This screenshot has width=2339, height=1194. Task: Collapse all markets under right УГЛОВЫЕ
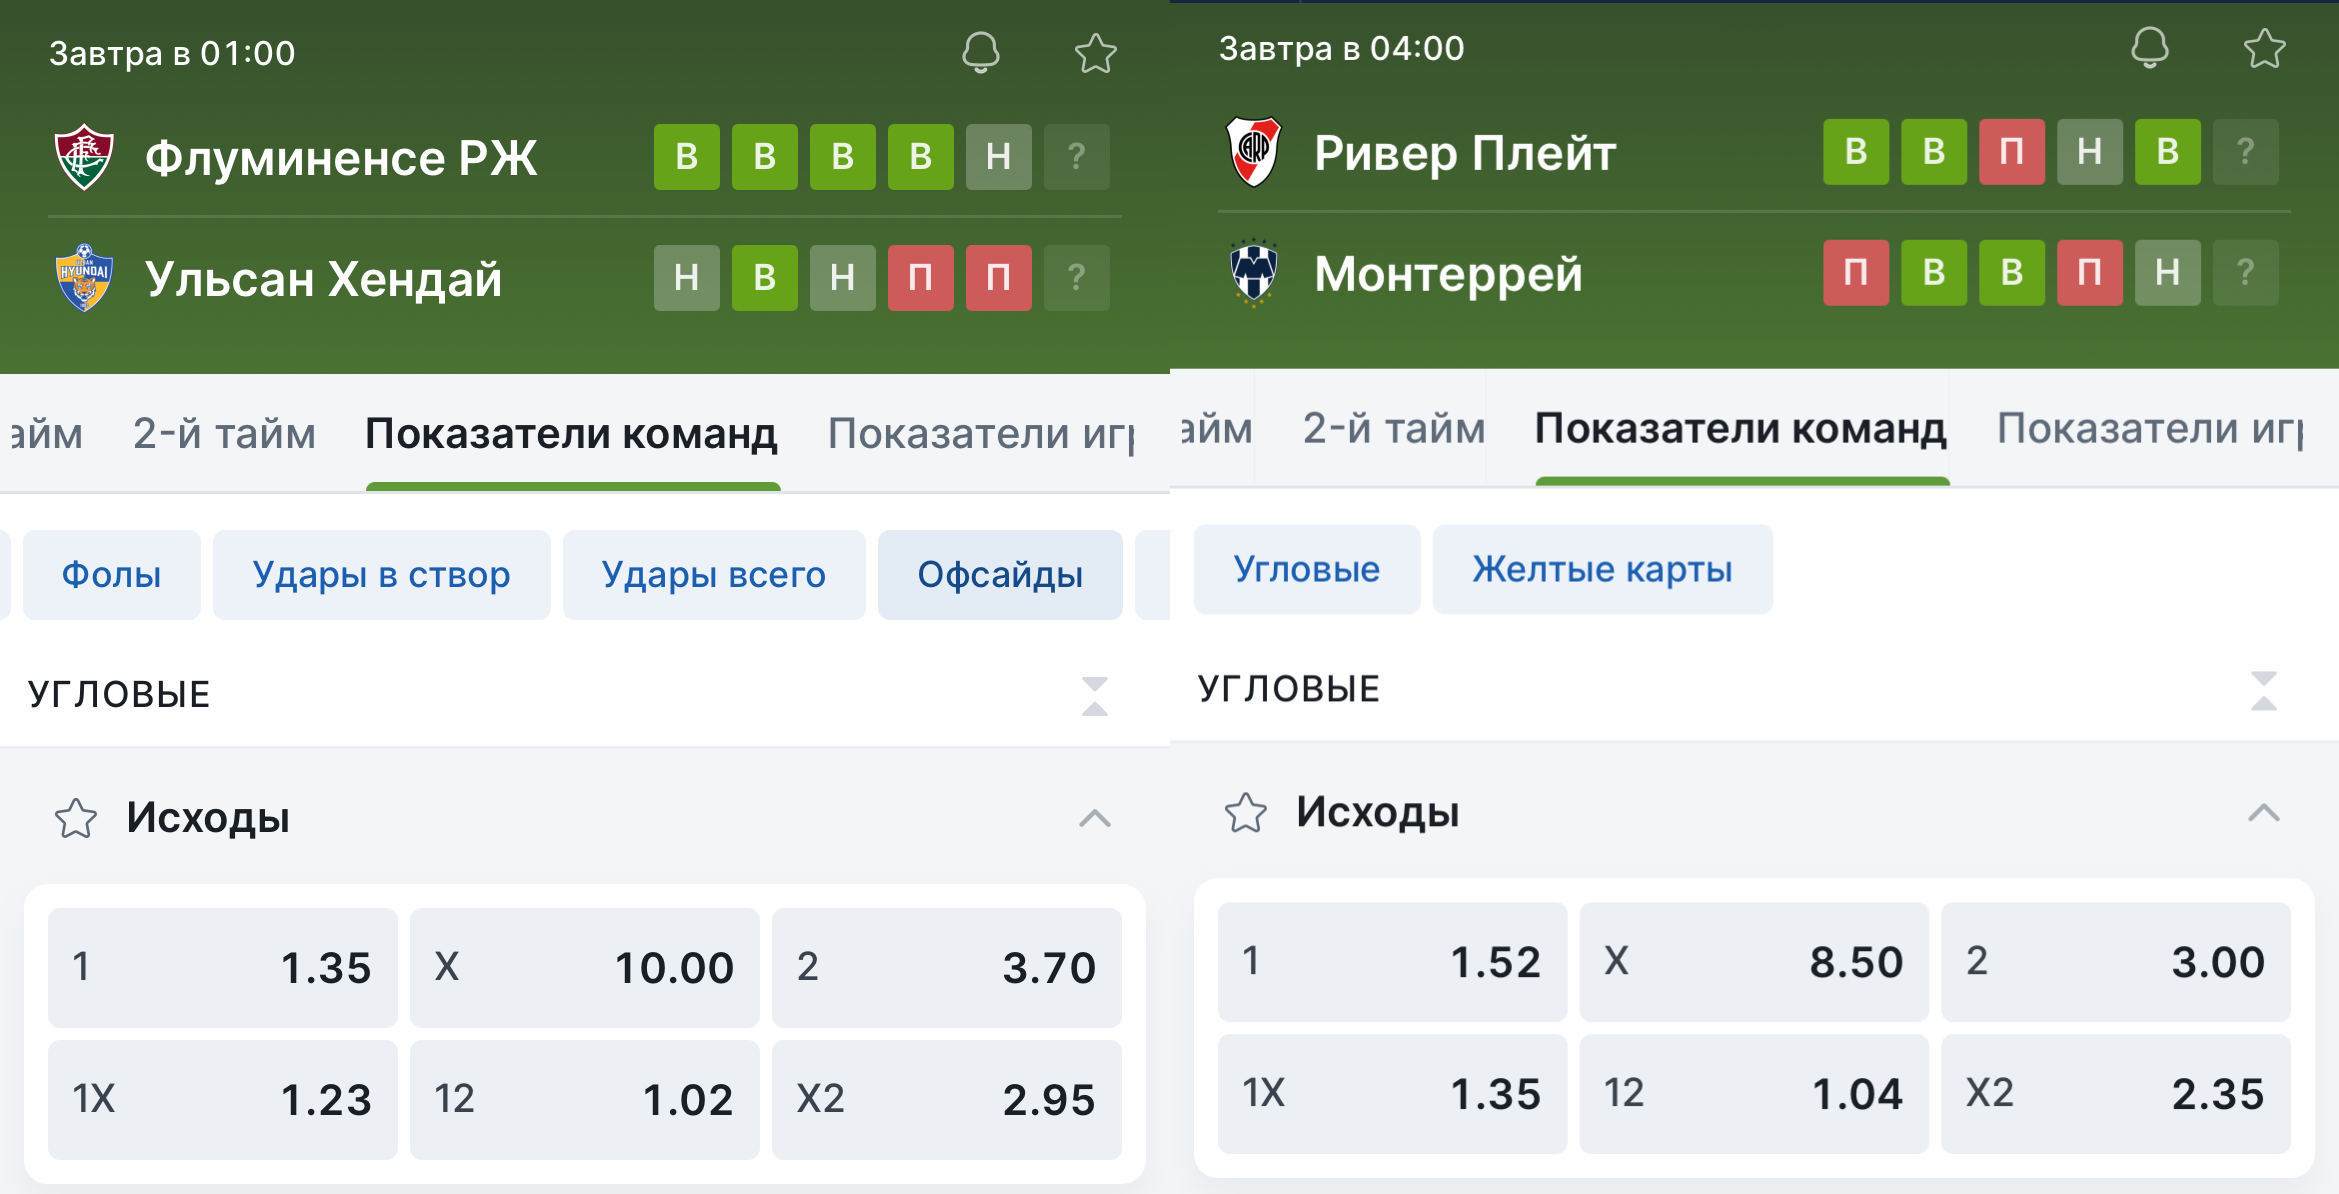[x=2264, y=691]
